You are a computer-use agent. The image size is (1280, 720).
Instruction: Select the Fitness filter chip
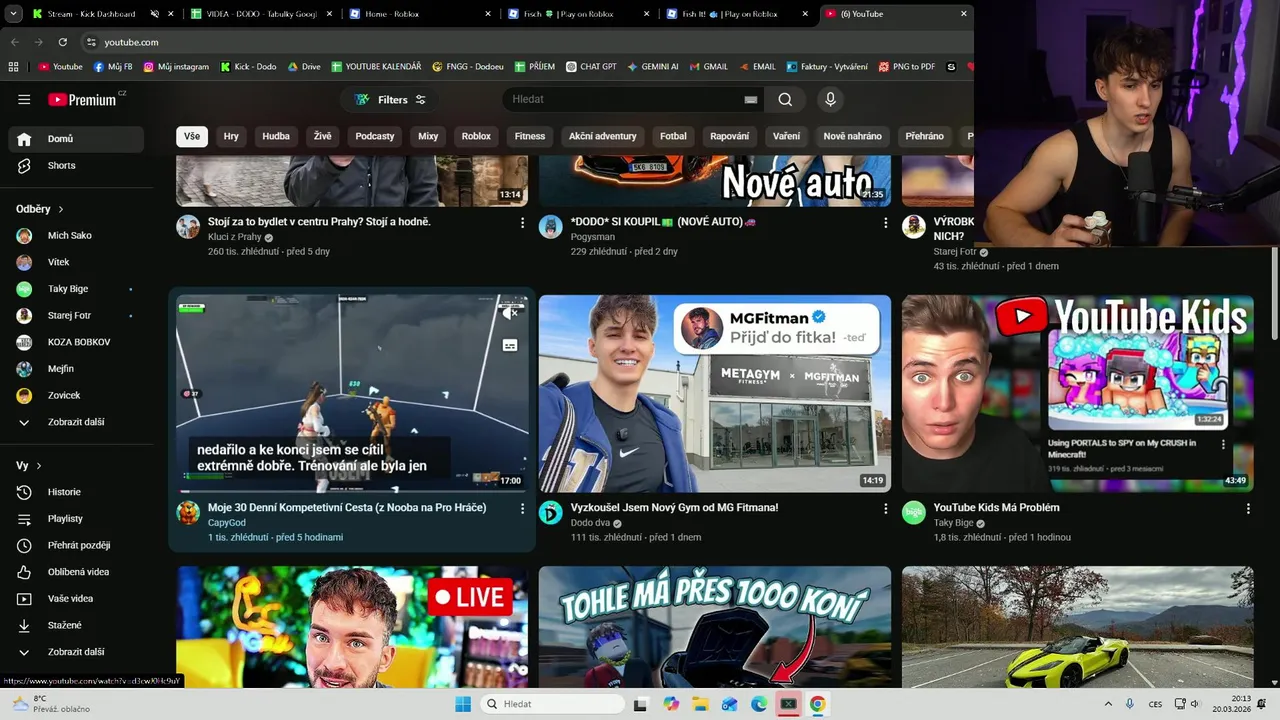(530, 136)
